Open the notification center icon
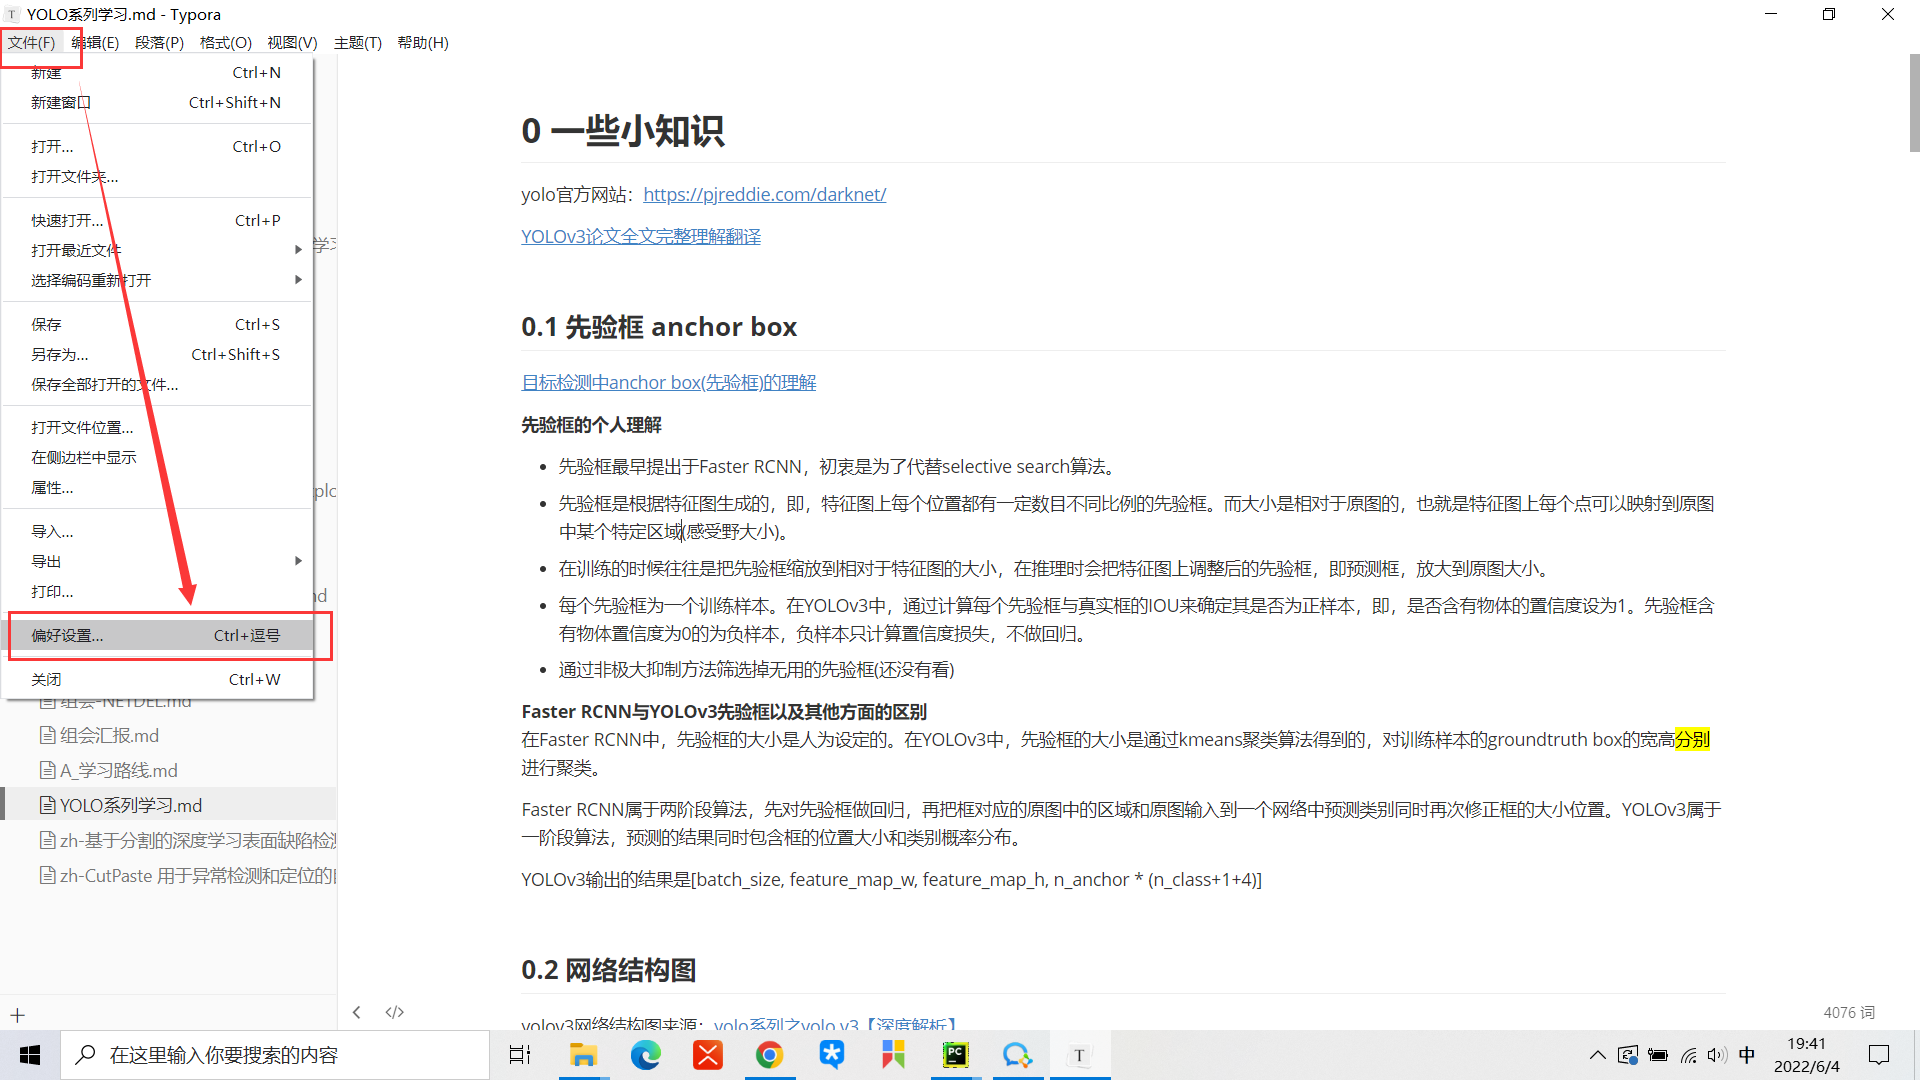This screenshot has width=1920, height=1080. coord(1879,1055)
